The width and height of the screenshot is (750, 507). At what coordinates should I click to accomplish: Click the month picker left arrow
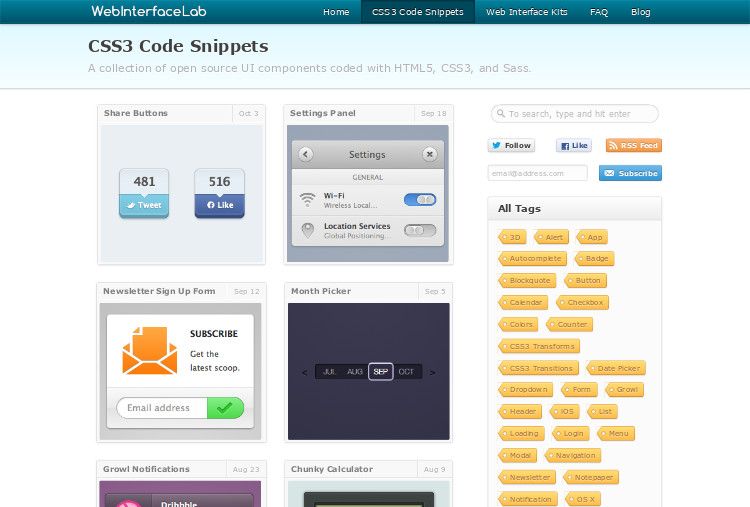click(x=304, y=372)
